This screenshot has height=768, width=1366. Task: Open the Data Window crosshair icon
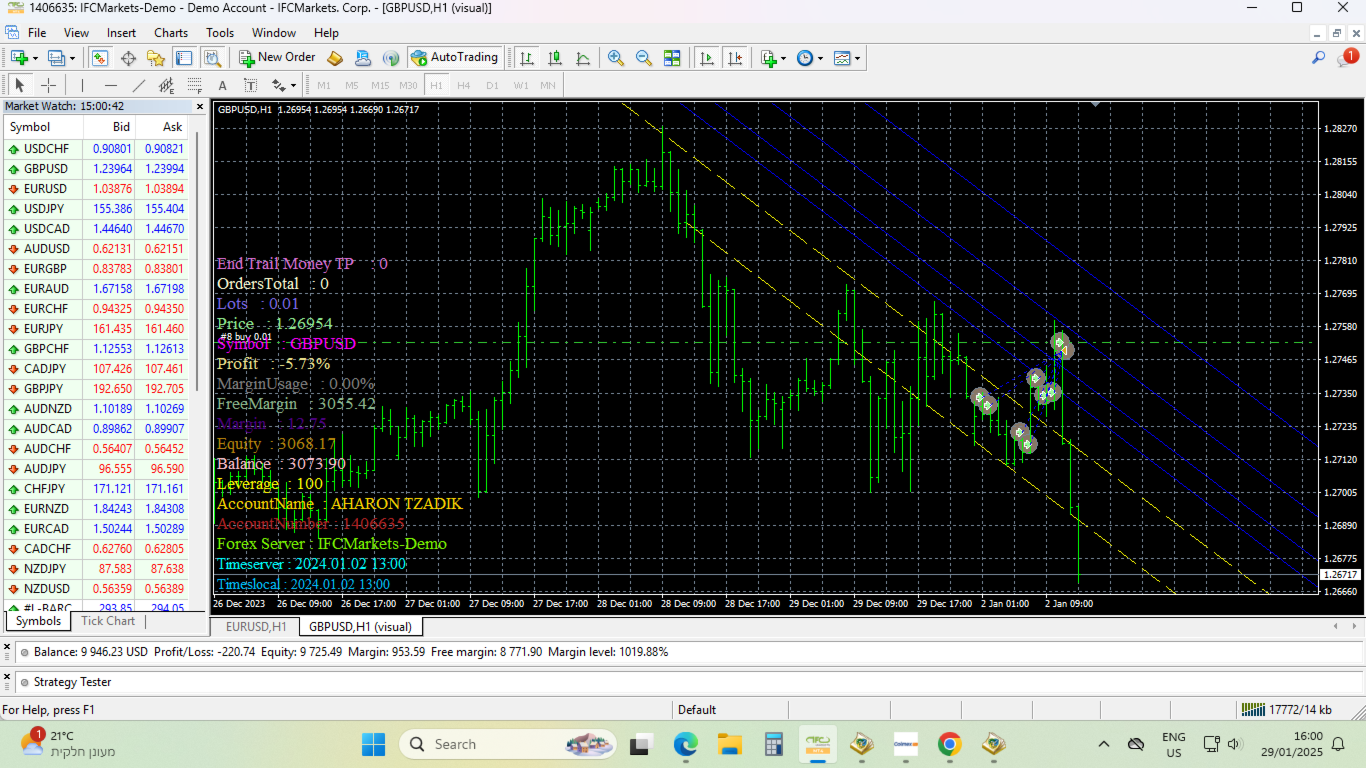pyautogui.click(x=128, y=58)
